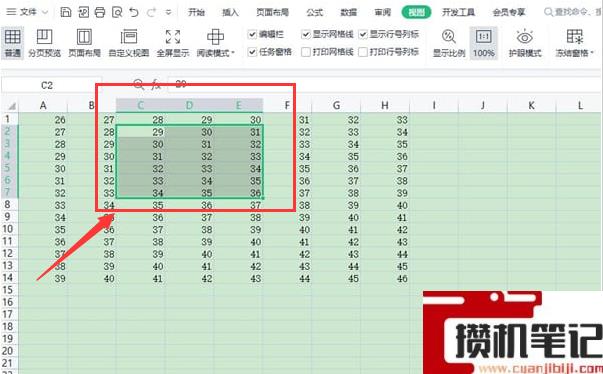Turn on 阅读模式 reading mode icon

[x=215, y=37]
